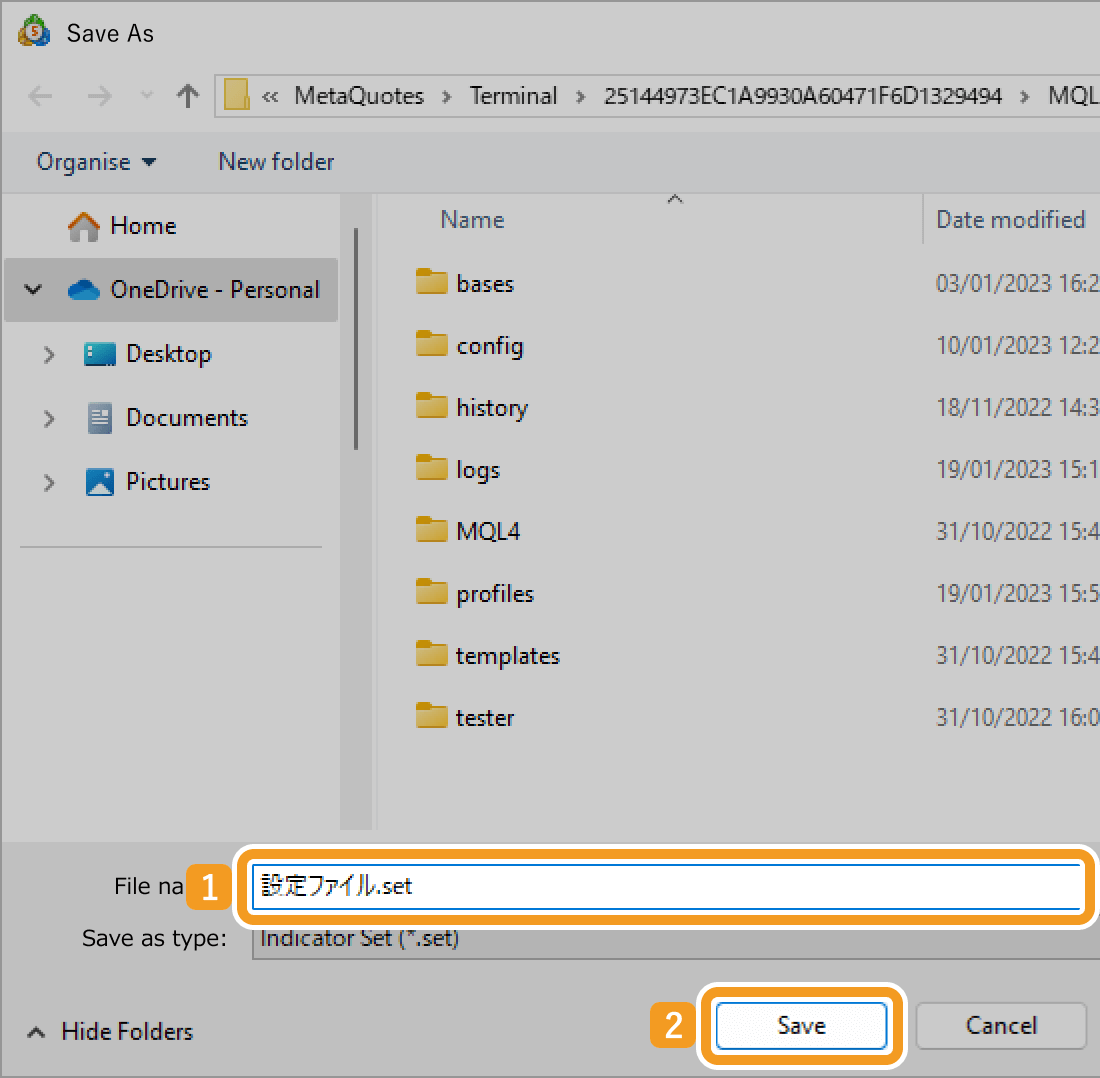Expand the Documents tree item

pos(49,418)
